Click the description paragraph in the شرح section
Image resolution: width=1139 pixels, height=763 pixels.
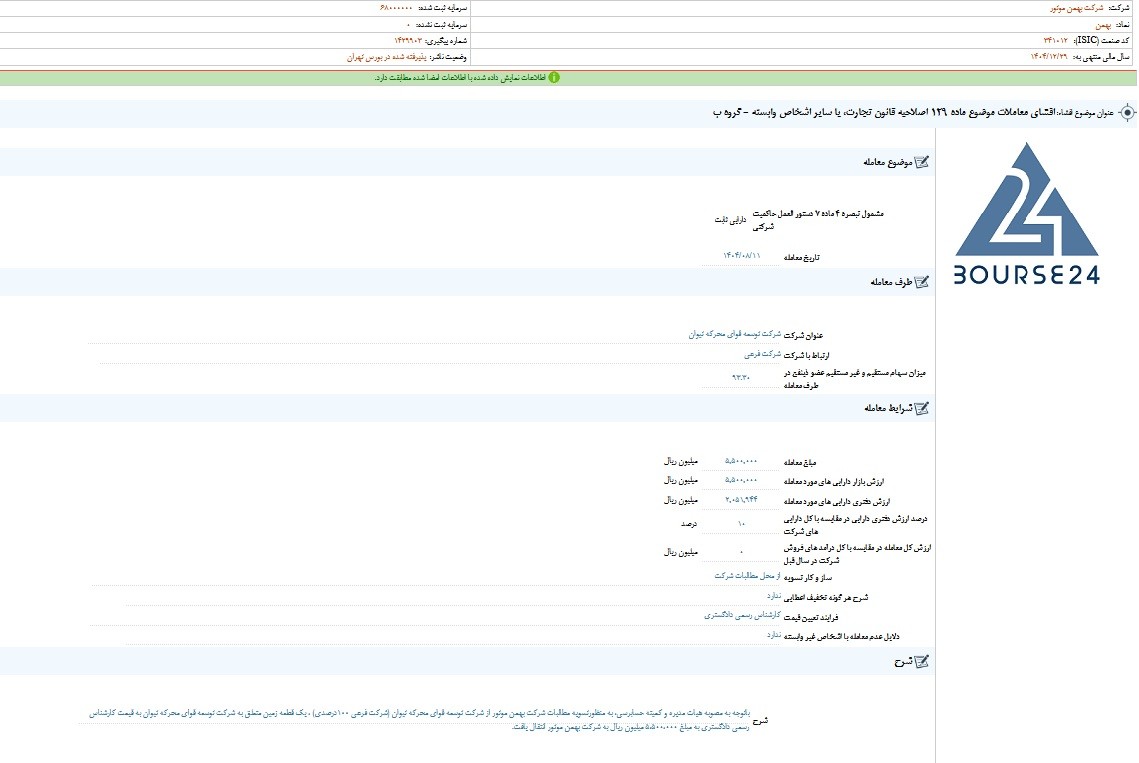click(420, 720)
